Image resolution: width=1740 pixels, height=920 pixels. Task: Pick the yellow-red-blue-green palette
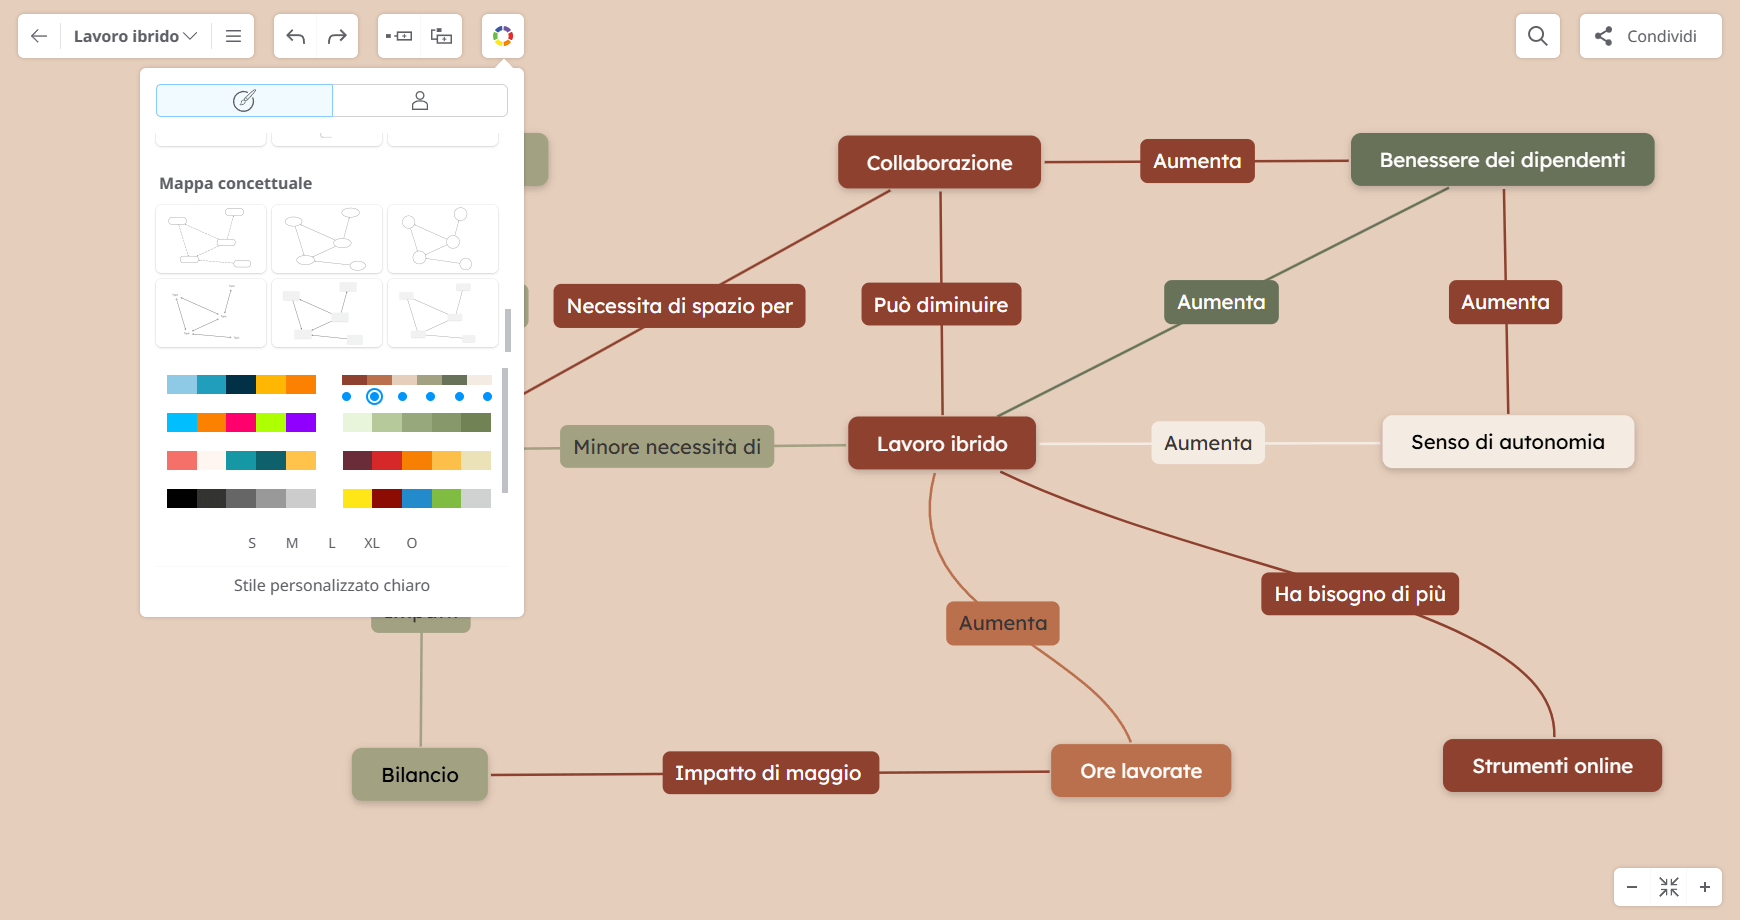click(417, 498)
